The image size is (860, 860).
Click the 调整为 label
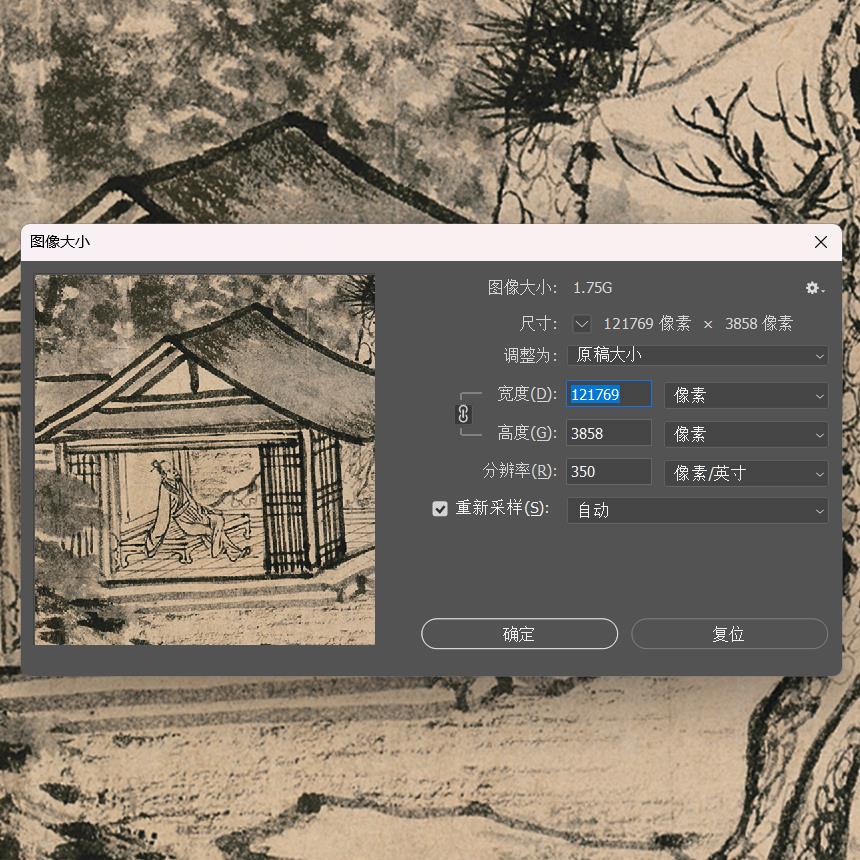(530, 355)
